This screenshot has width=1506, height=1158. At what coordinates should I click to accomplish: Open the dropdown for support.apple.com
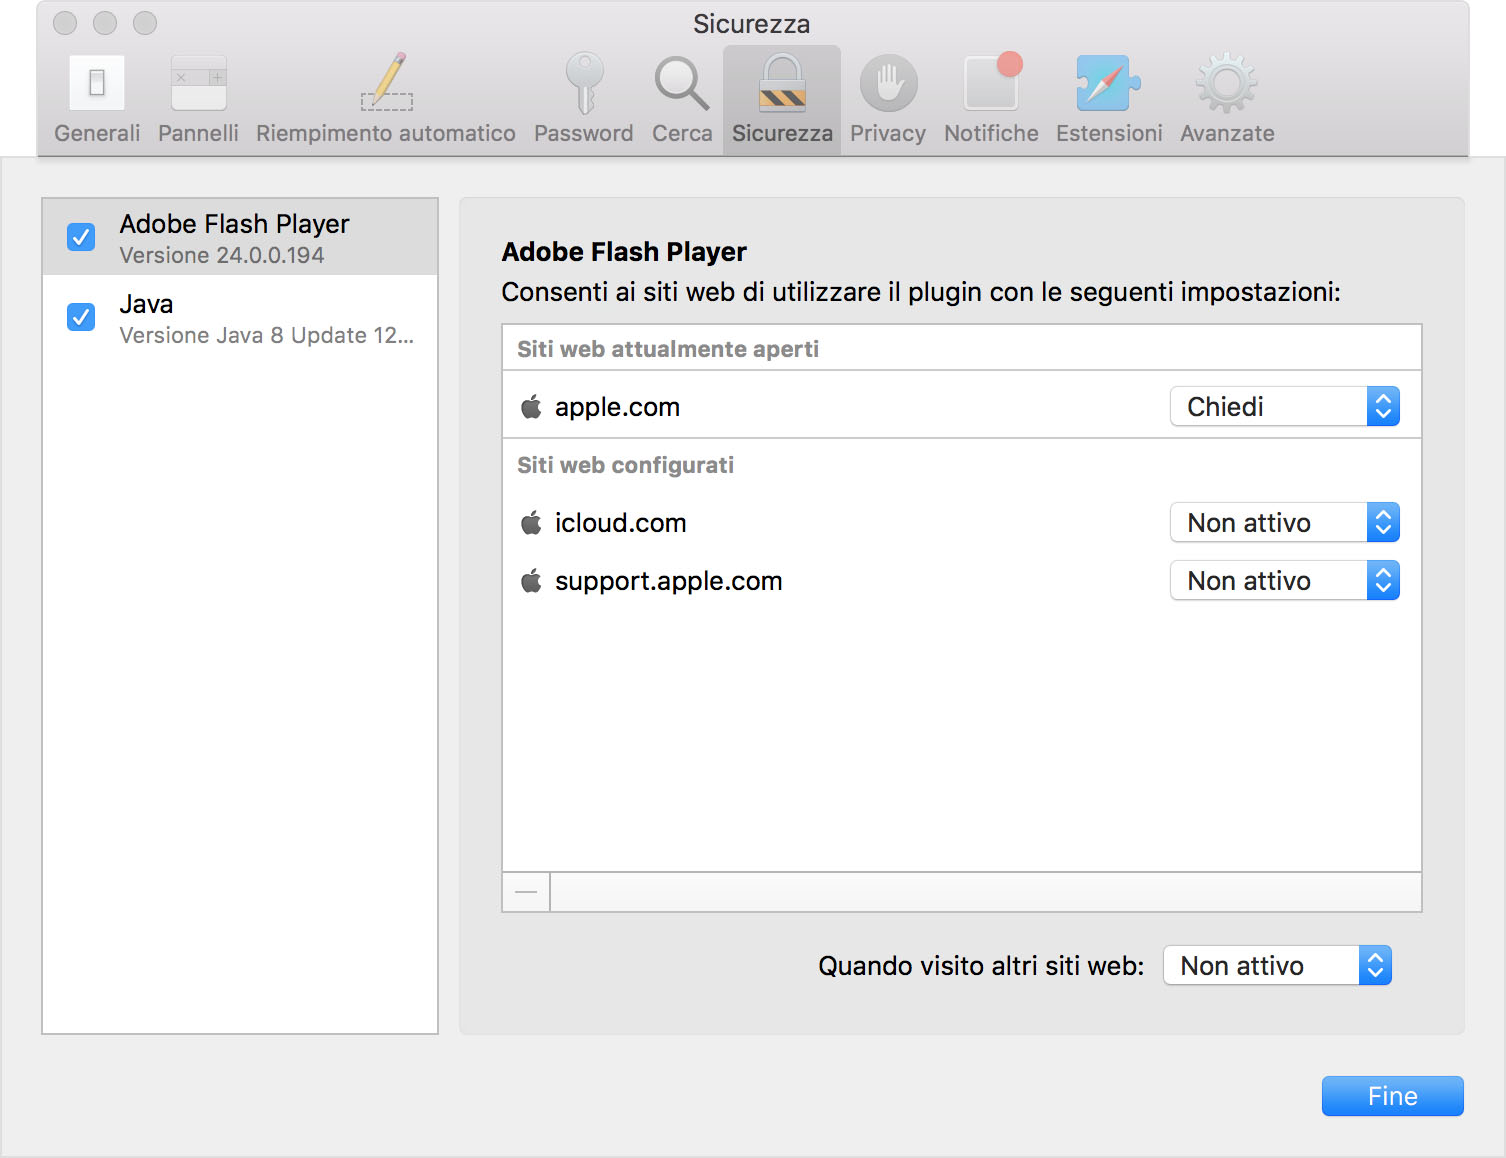tap(1284, 580)
